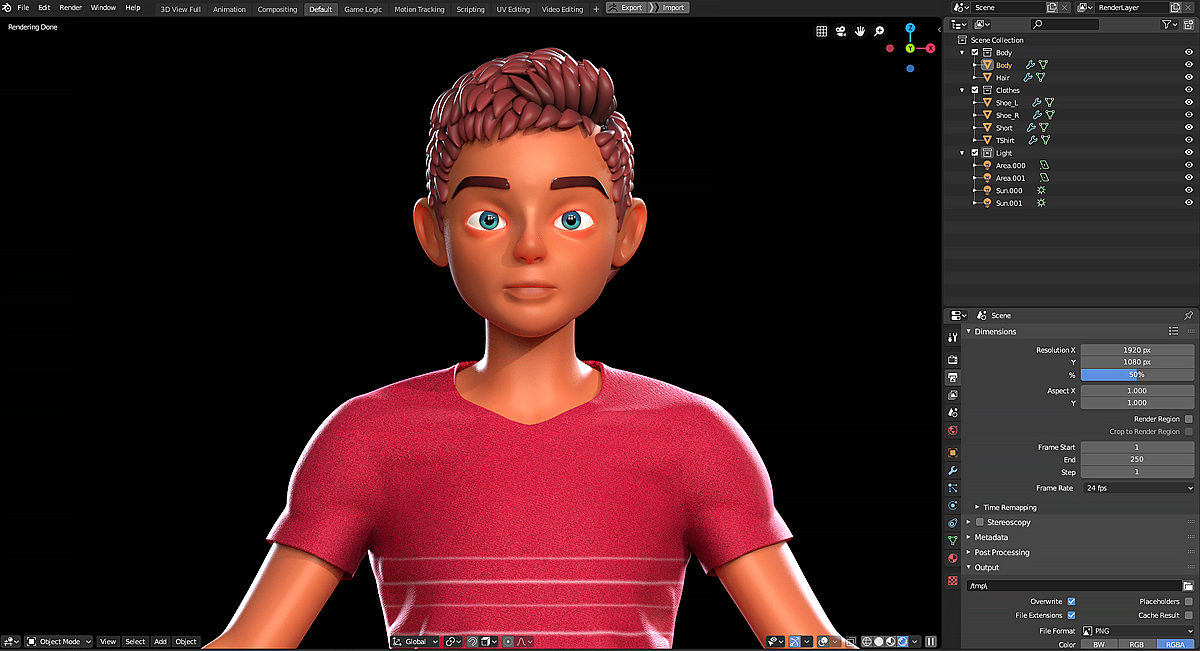The image size is (1200, 651).
Task: Disable the Overwrite checkbox
Action: point(1071,601)
